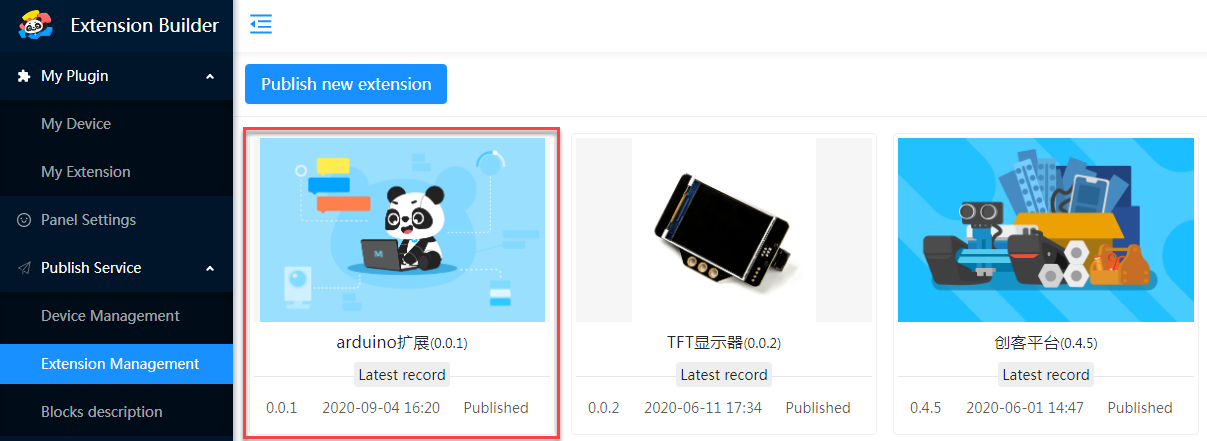
Task: Collapse the My Plugin menu chevron
Action: pyautogui.click(x=210, y=76)
